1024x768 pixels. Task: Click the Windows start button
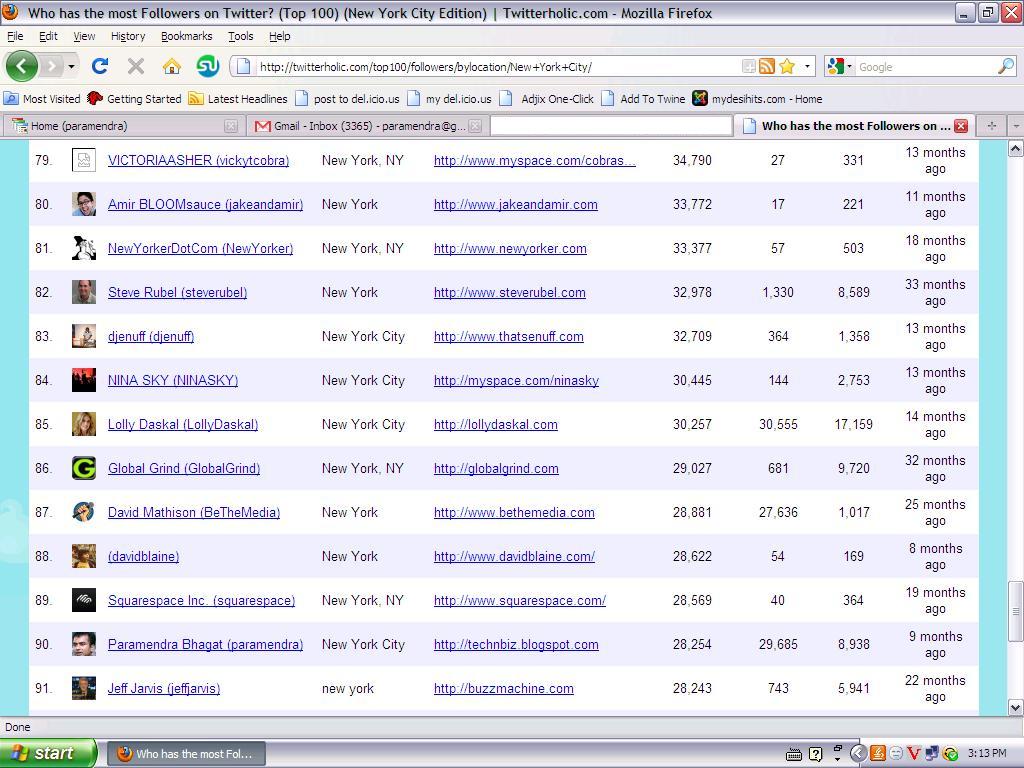(x=47, y=753)
